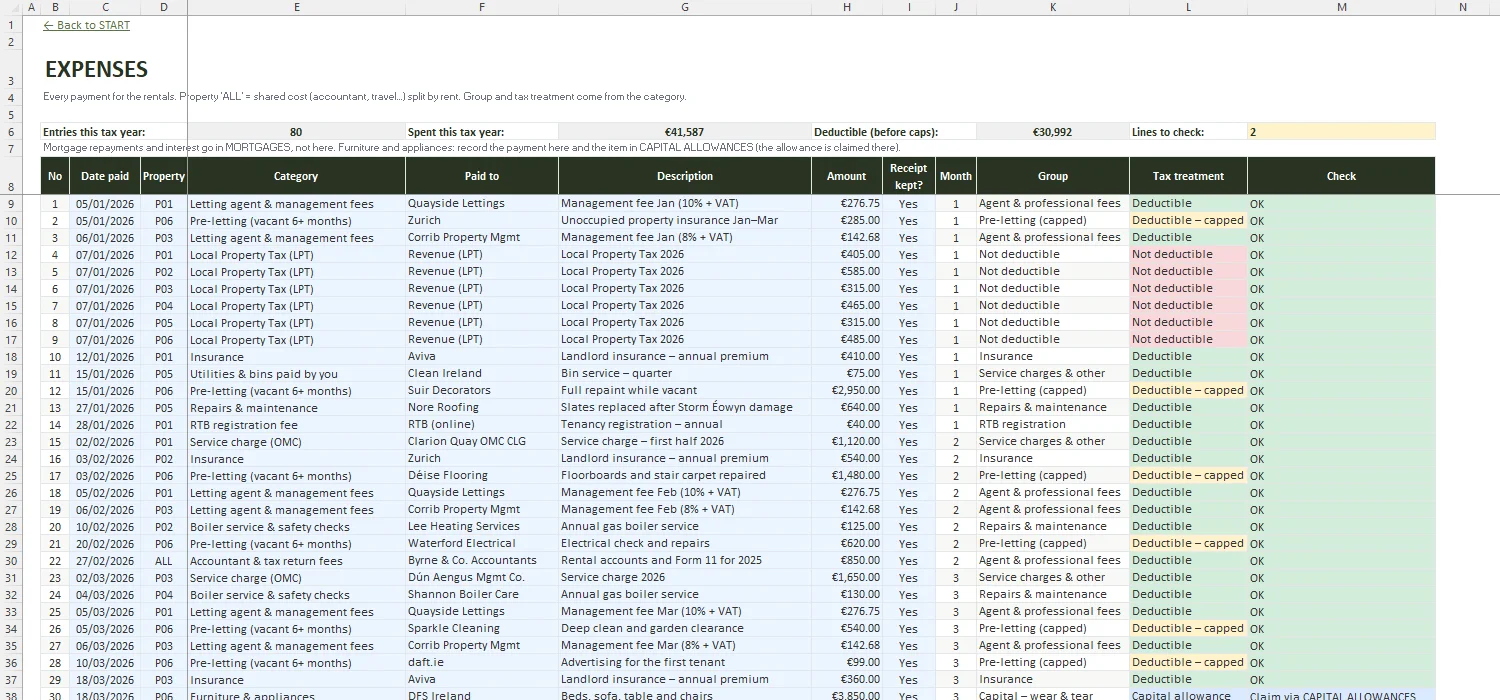Select RTB registration fee category cell
This screenshot has height=700, width=1500.
tap(296, 424)
